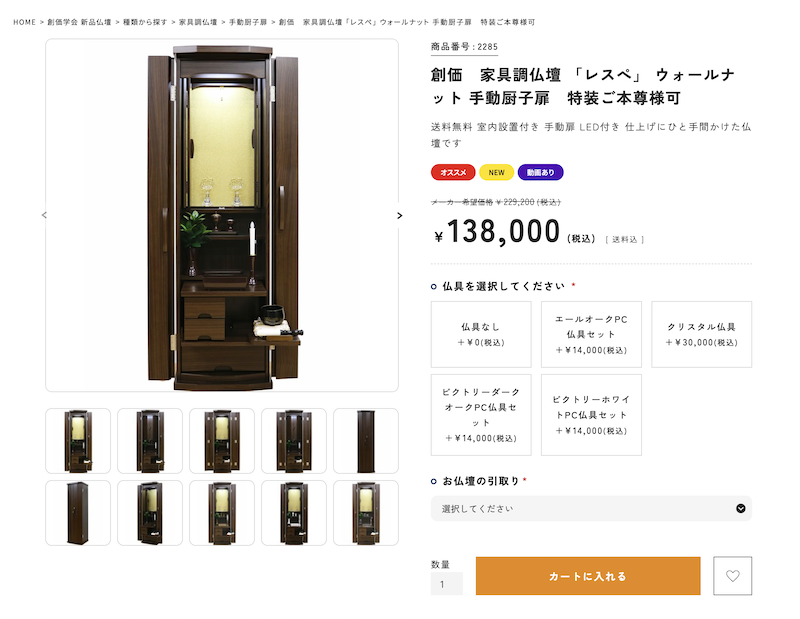Select first thumbnail of open altar

pyautogui.click(x=78, y=441)
